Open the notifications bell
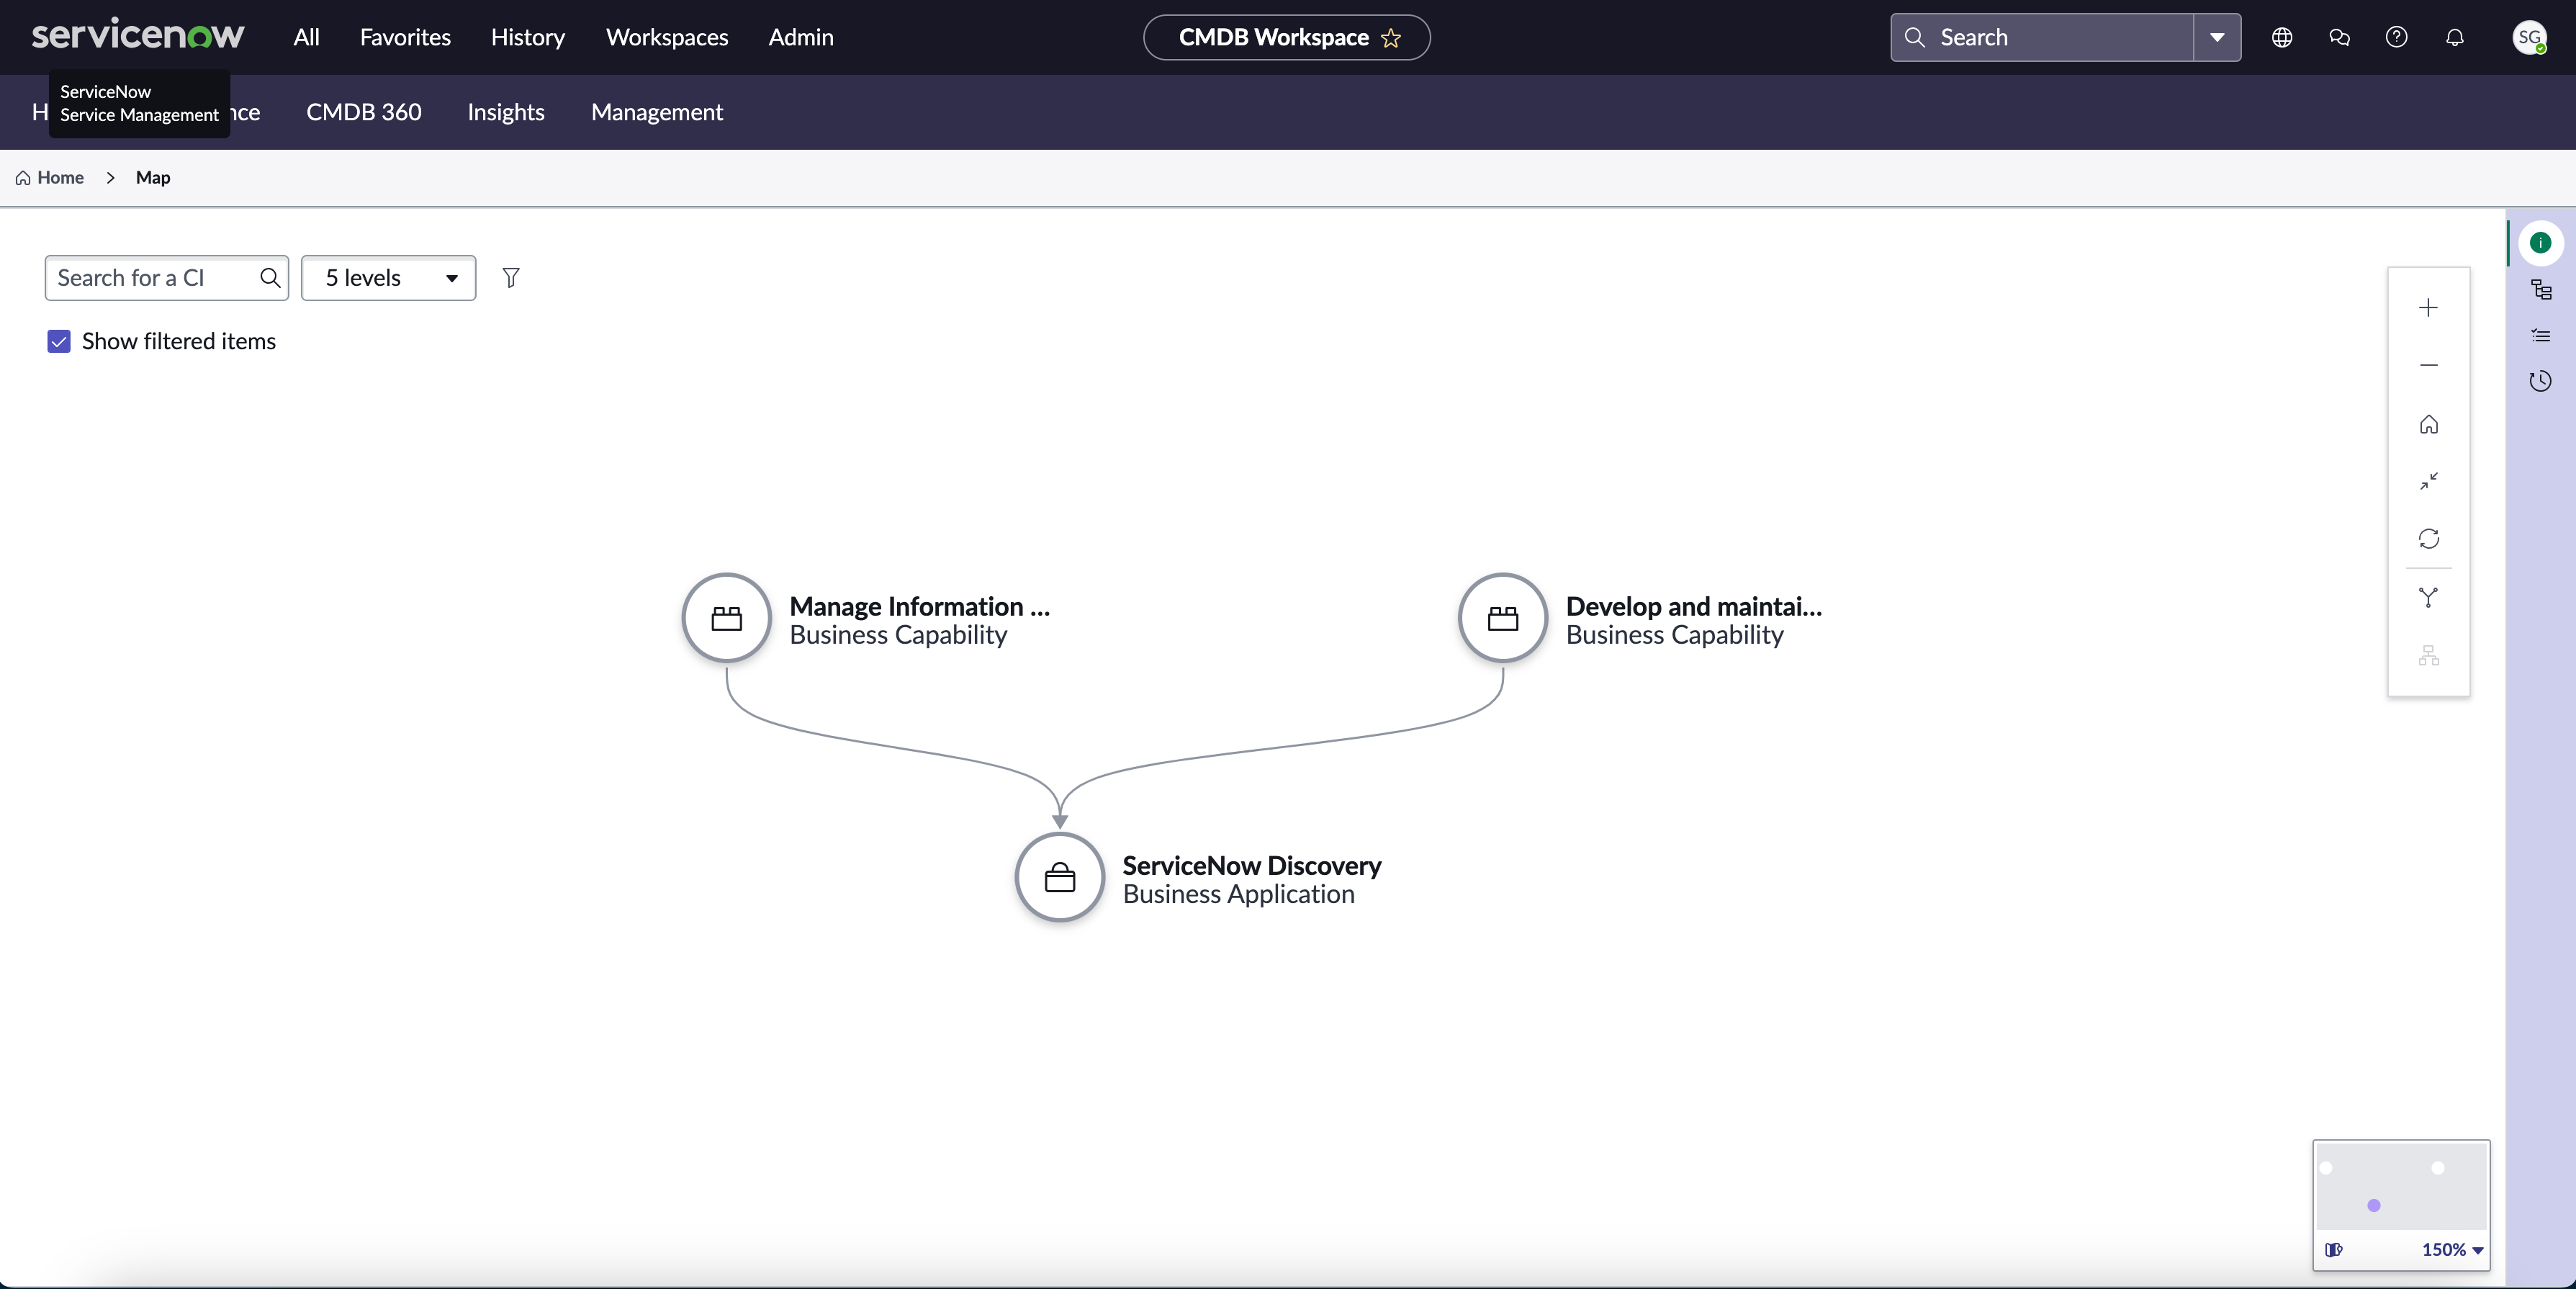The image size is (2576, 1289). tap(2455, 37)
